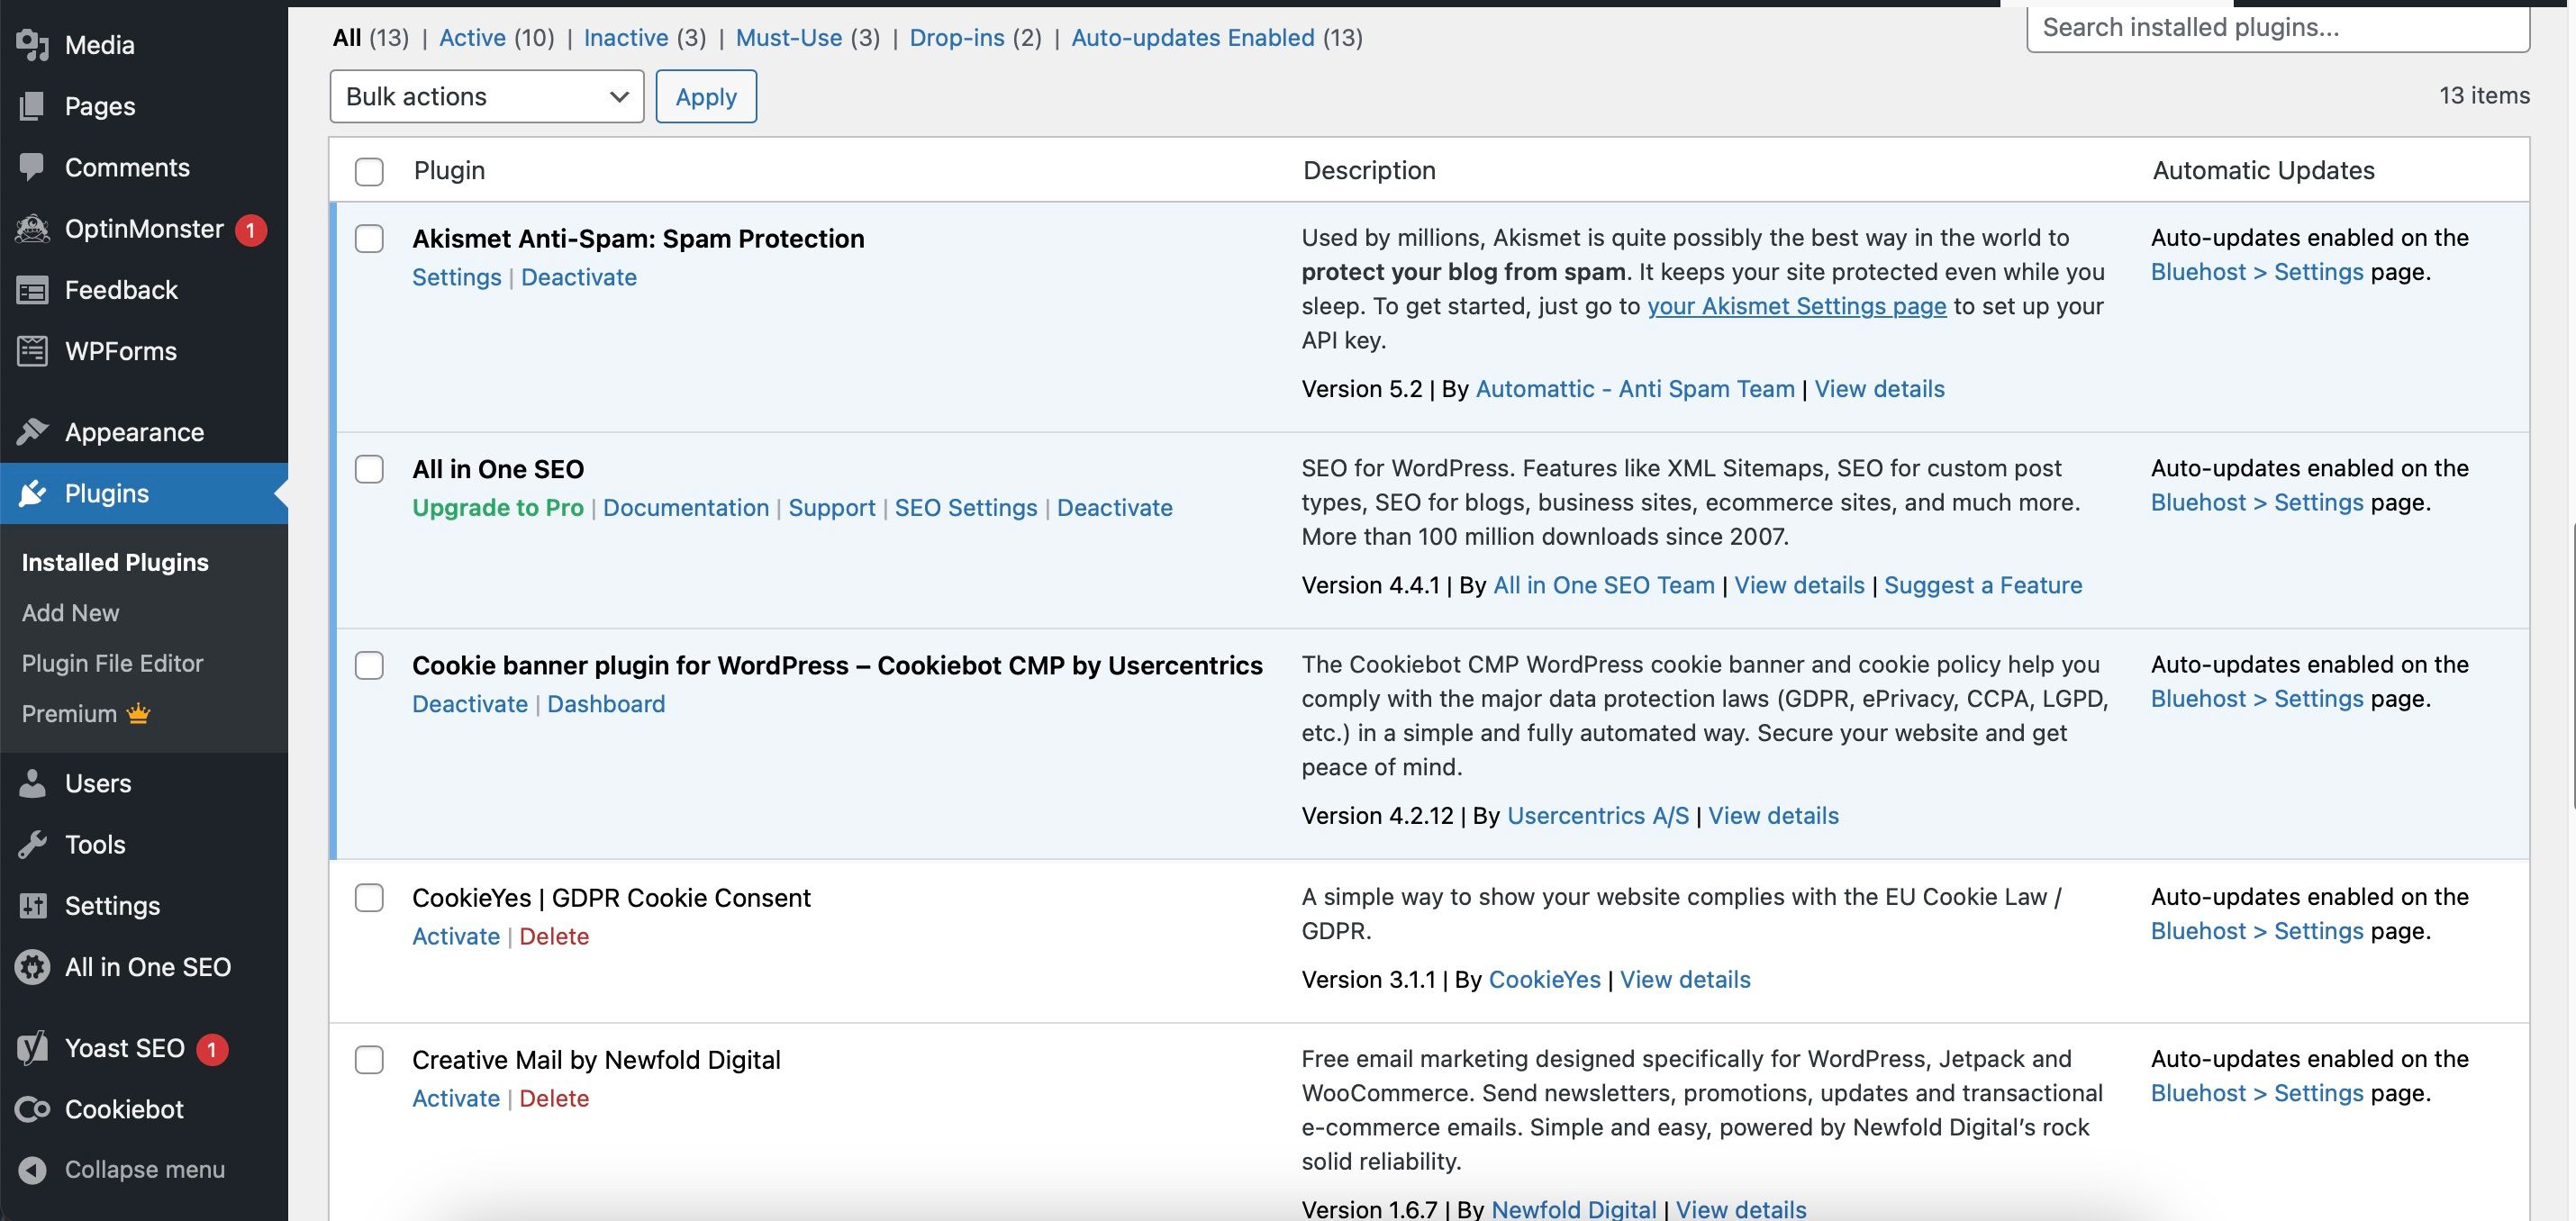Click the Users person icon
The image size is (2576, 1221).
click(x=32, y=783)
